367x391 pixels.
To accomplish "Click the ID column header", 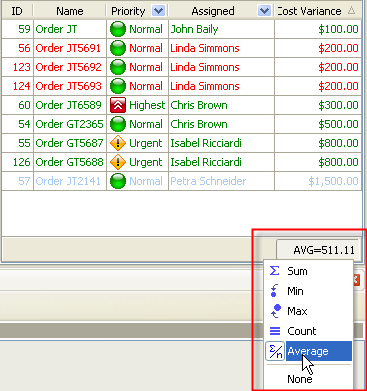I will [x=17, y=11].
